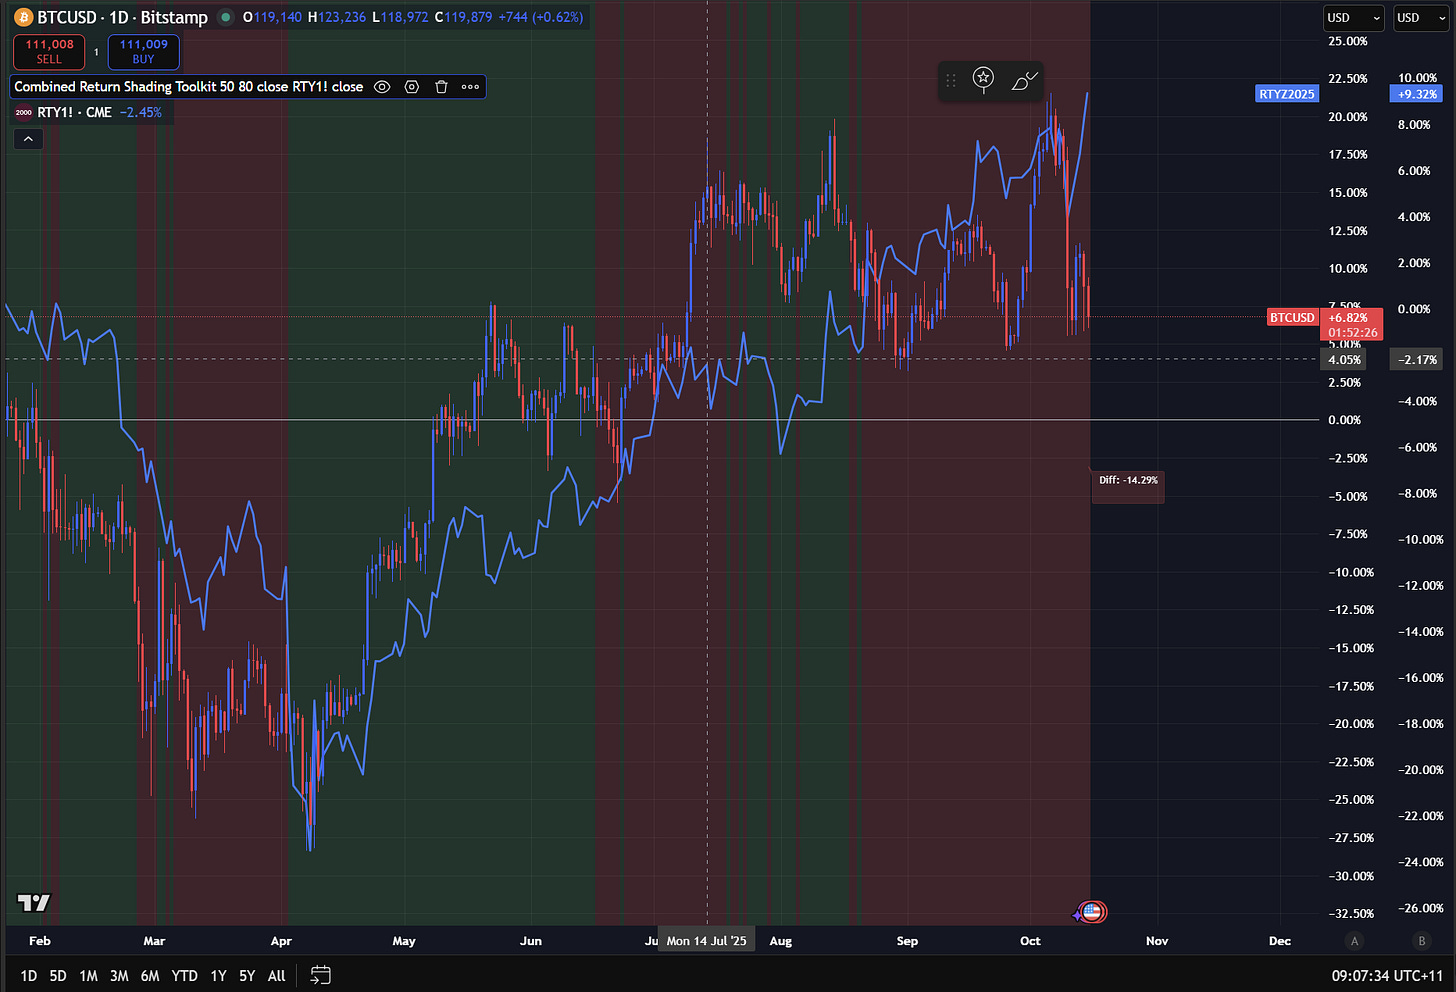
Task: Click the BTCUSD · 1D · Bitstamp title
Action: 122,17
